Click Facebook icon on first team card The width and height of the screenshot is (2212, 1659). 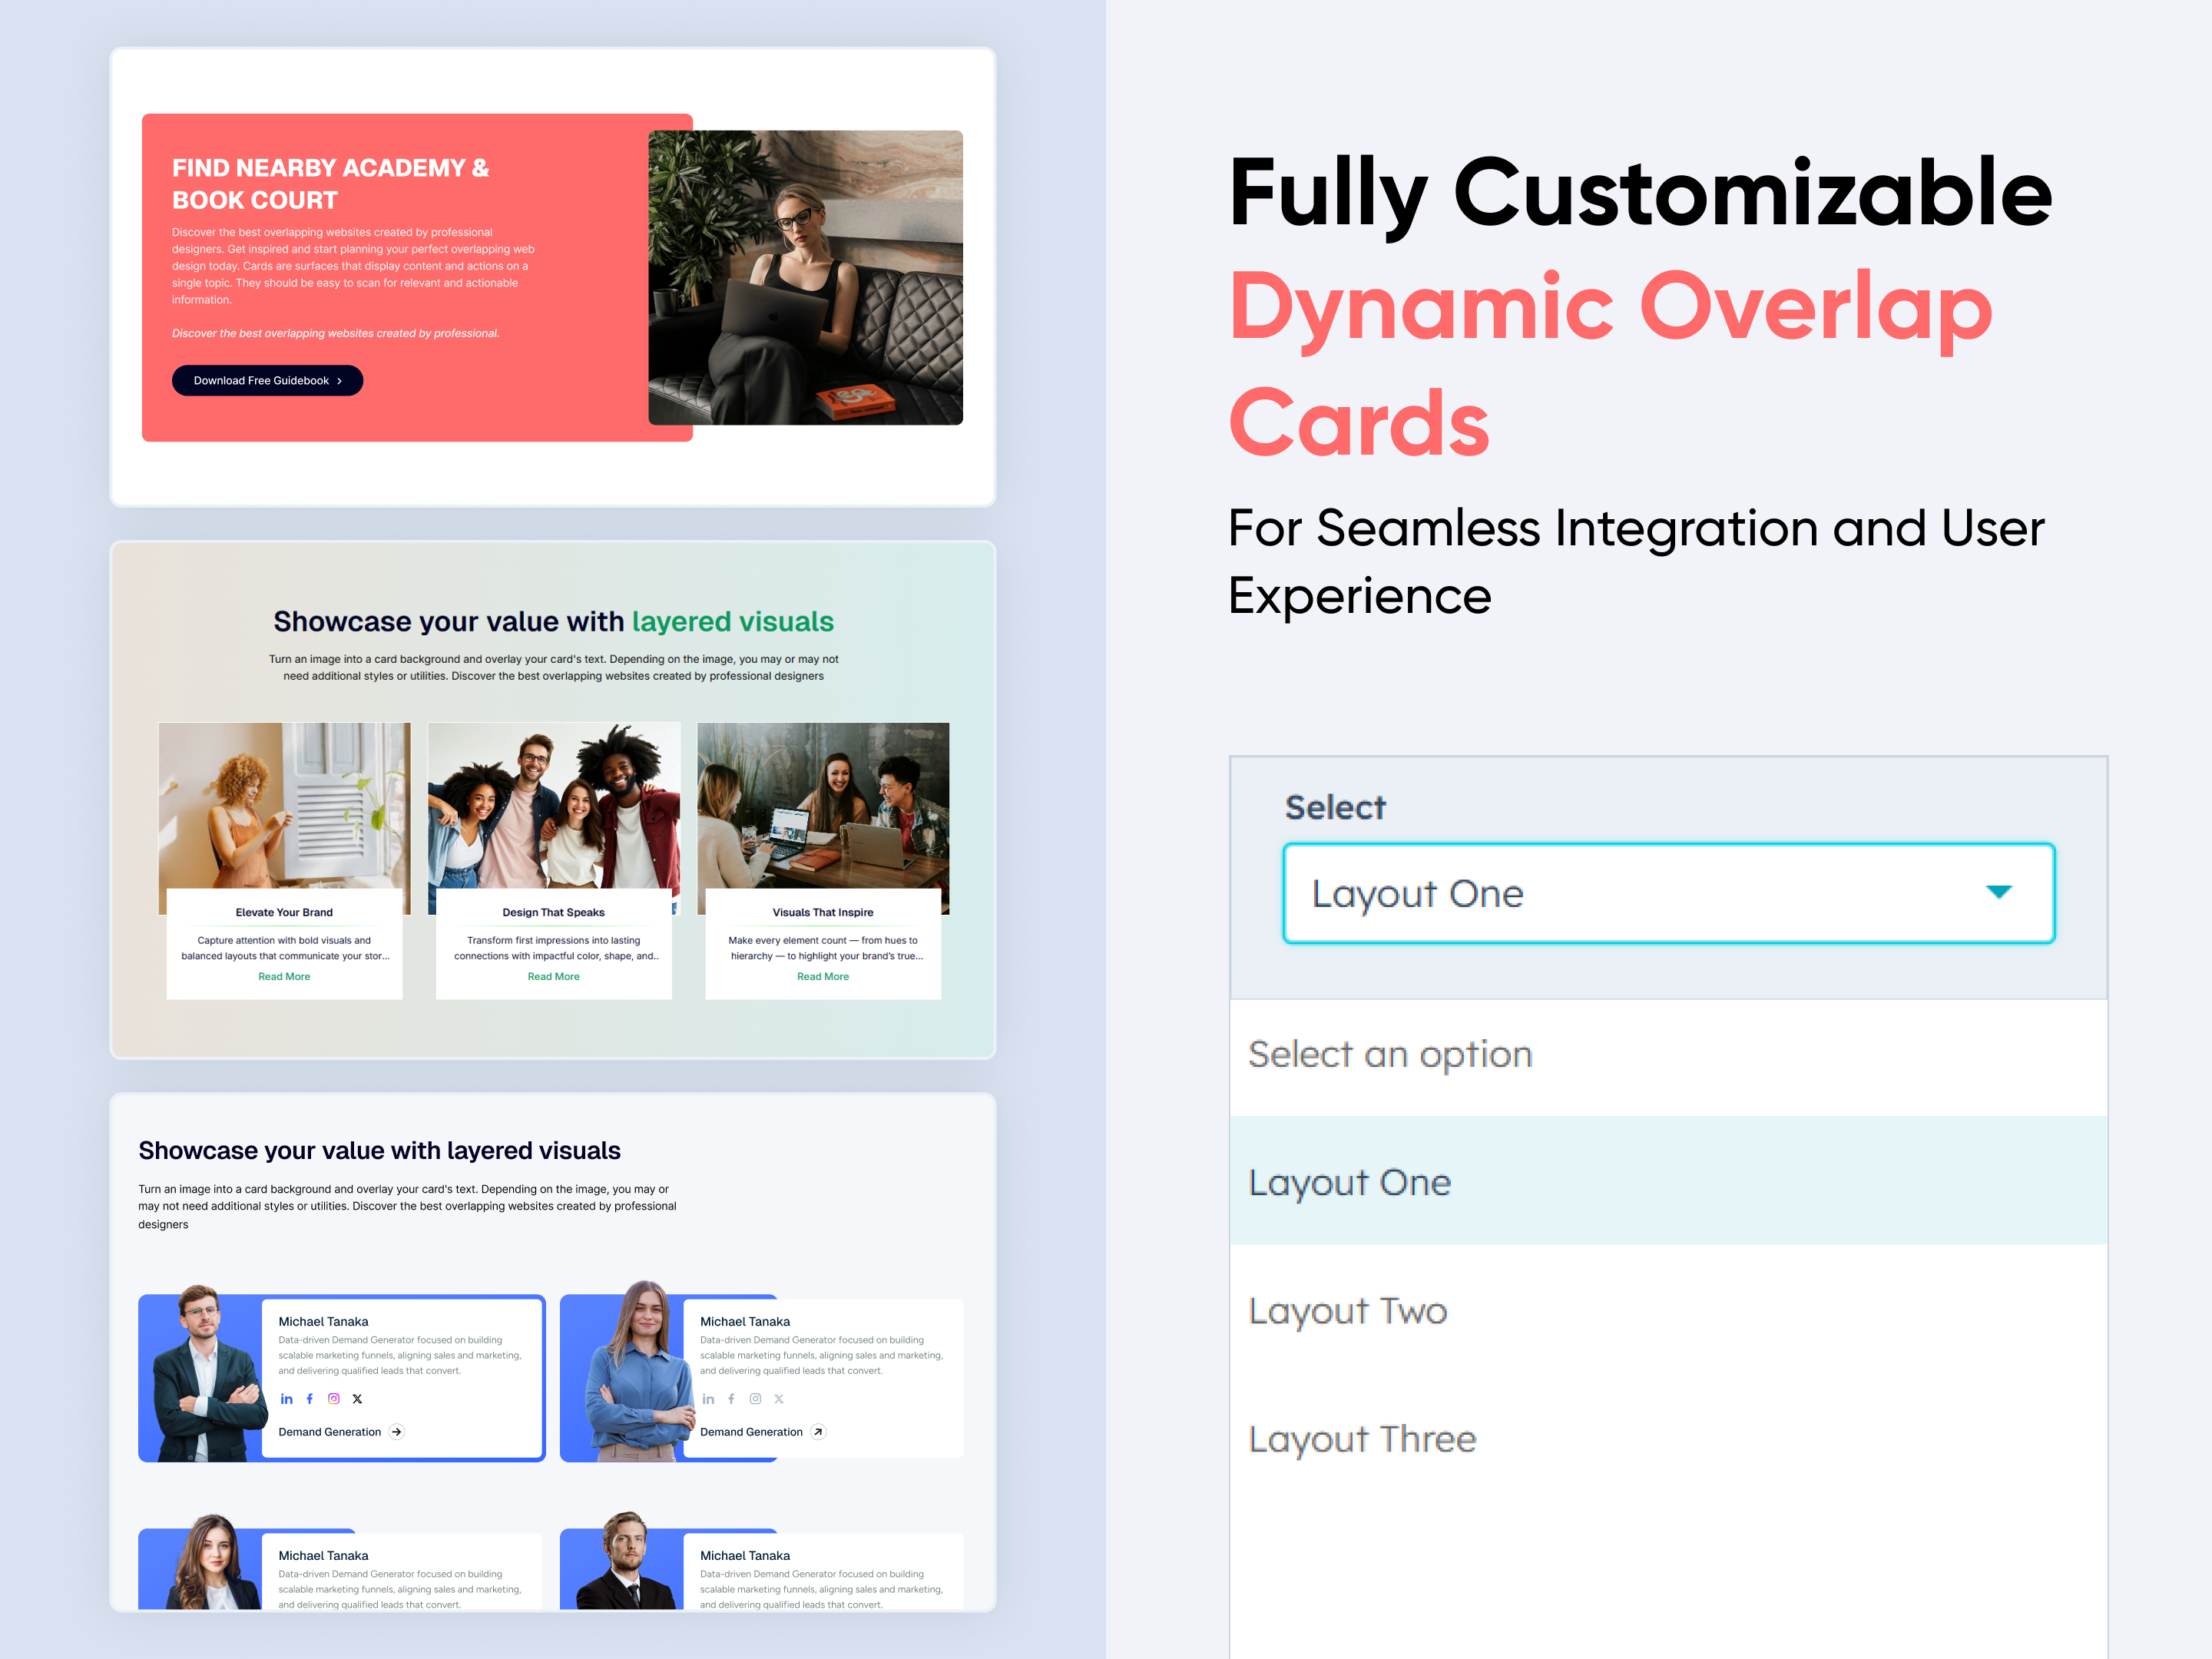pyautogui.click(x=310, y=1399)
